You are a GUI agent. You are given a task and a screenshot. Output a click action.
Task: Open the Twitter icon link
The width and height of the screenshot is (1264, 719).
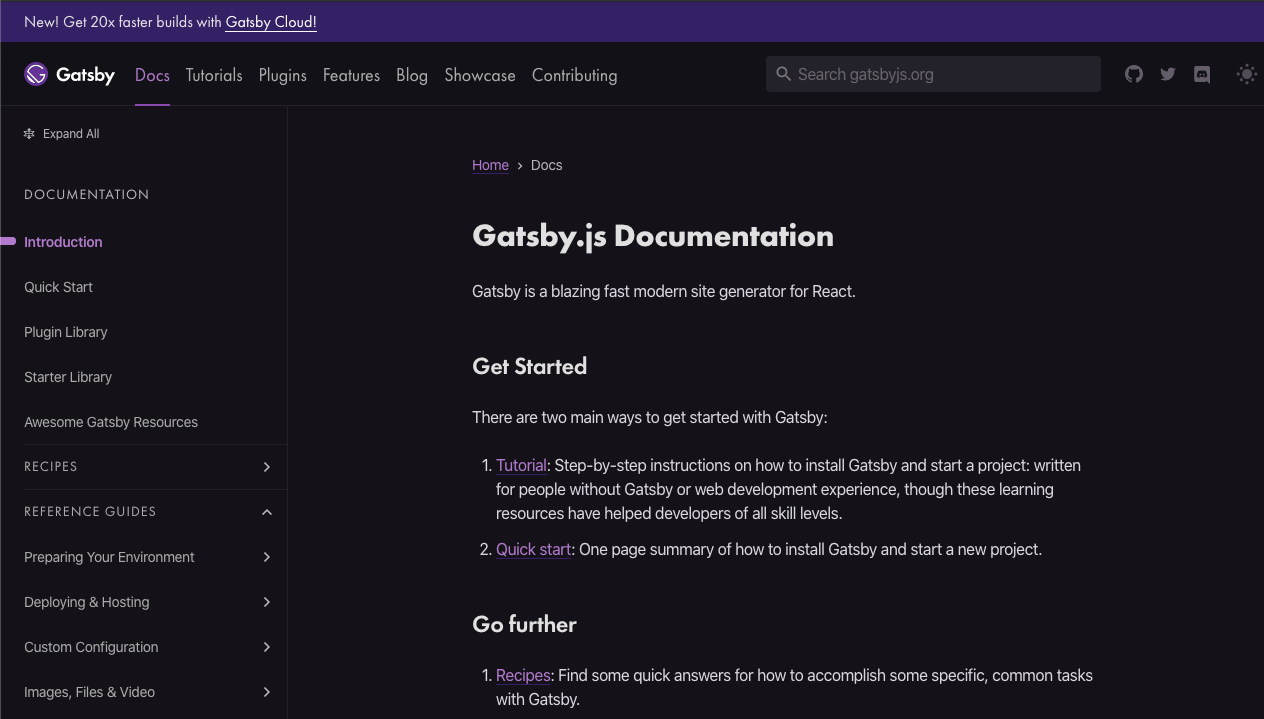point(1168,74)
